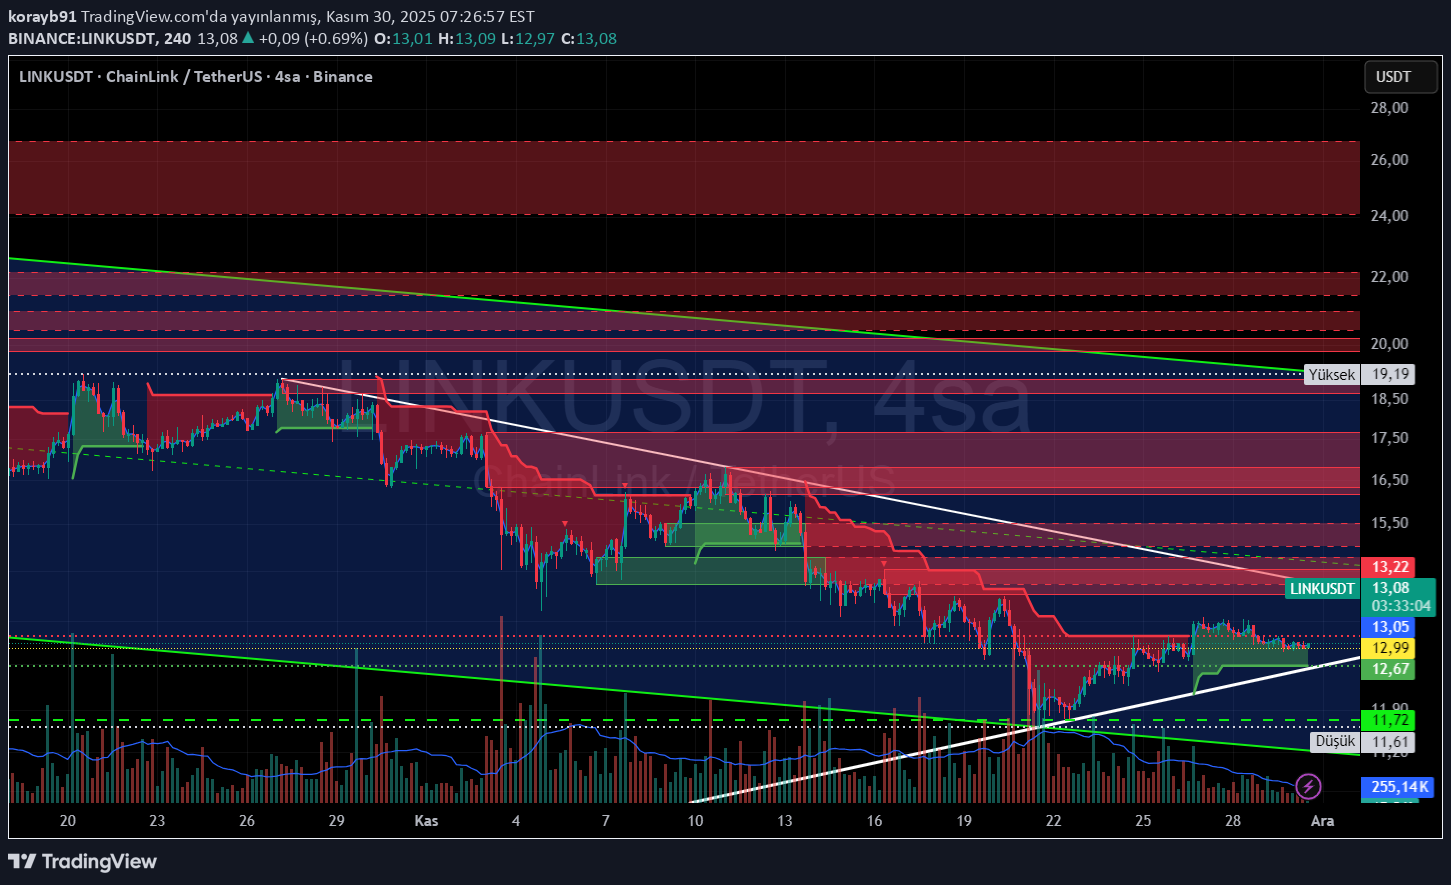Screen dimensions: 1451x885
Task: Click the 4sa interval in chart legend
Action: tap(288, 77)
